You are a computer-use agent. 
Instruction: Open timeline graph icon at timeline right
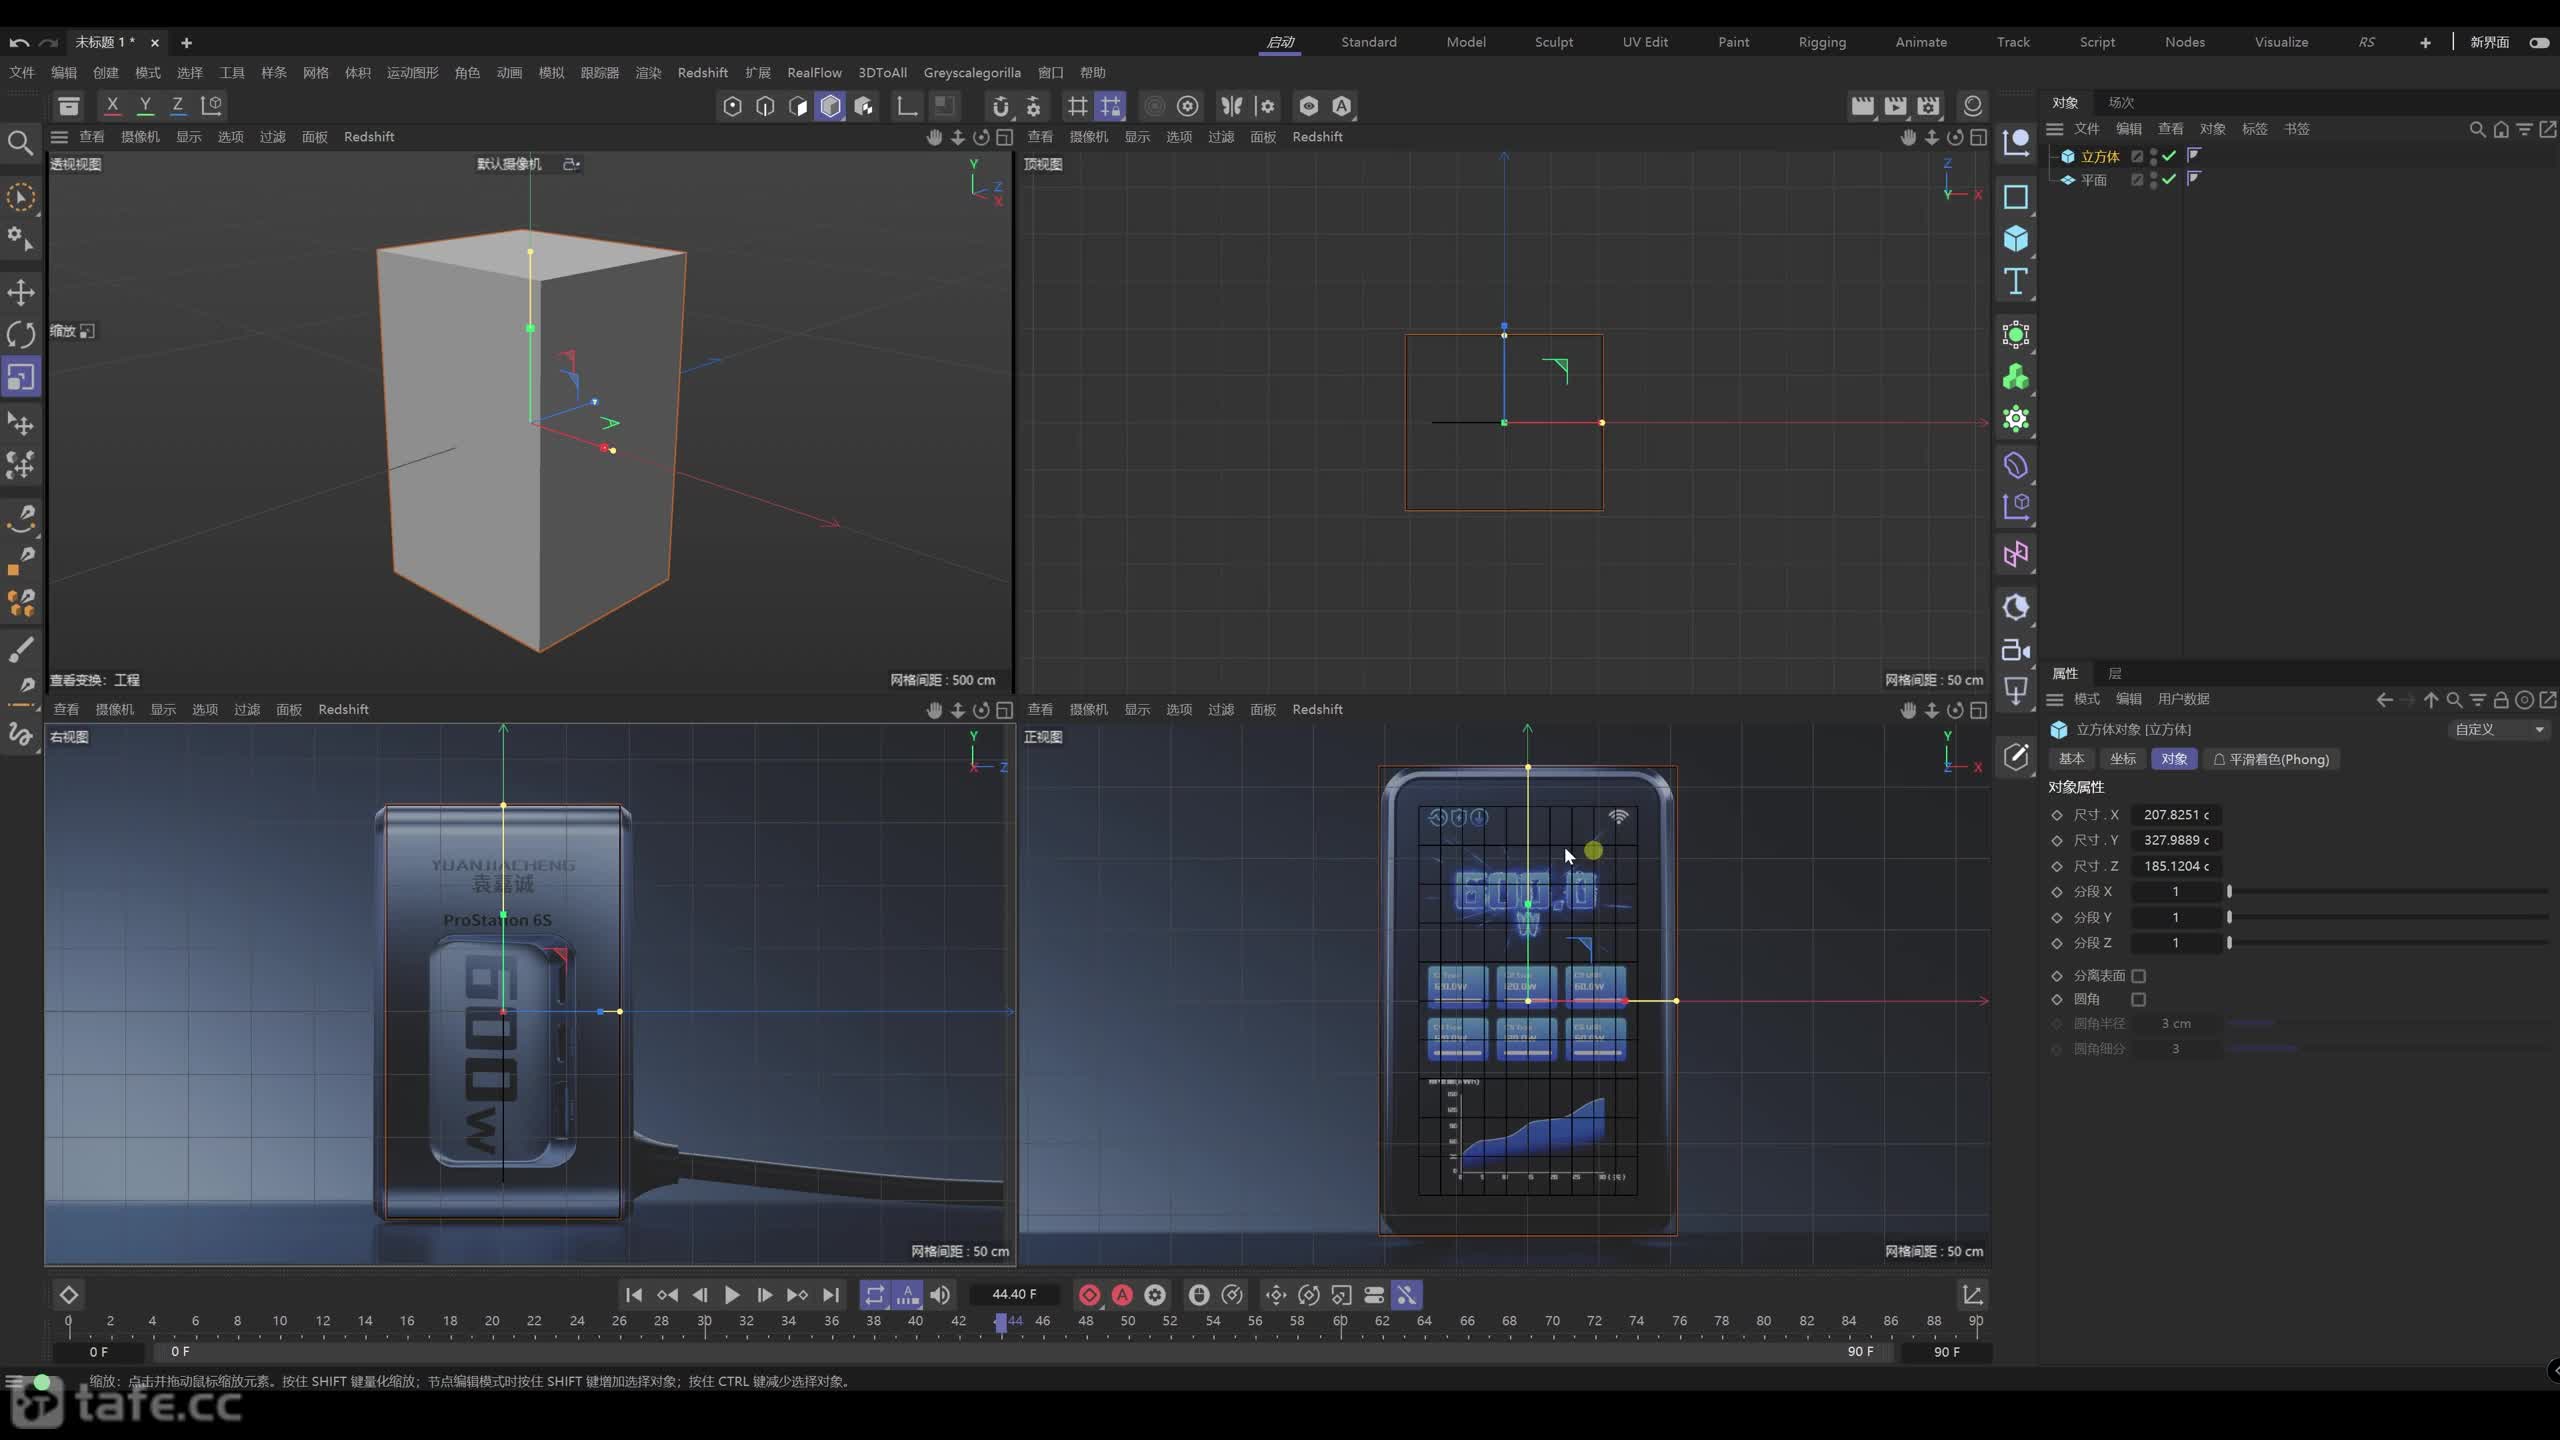pyautogui.click(x=1972, y=1295)
